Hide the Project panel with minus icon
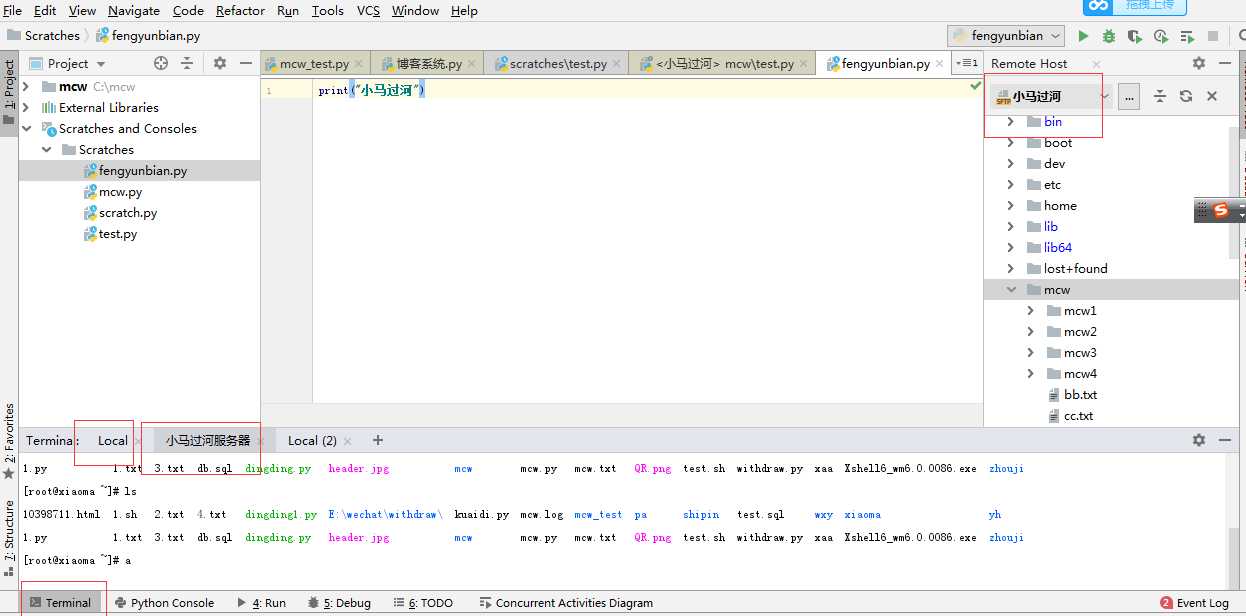 245,63
